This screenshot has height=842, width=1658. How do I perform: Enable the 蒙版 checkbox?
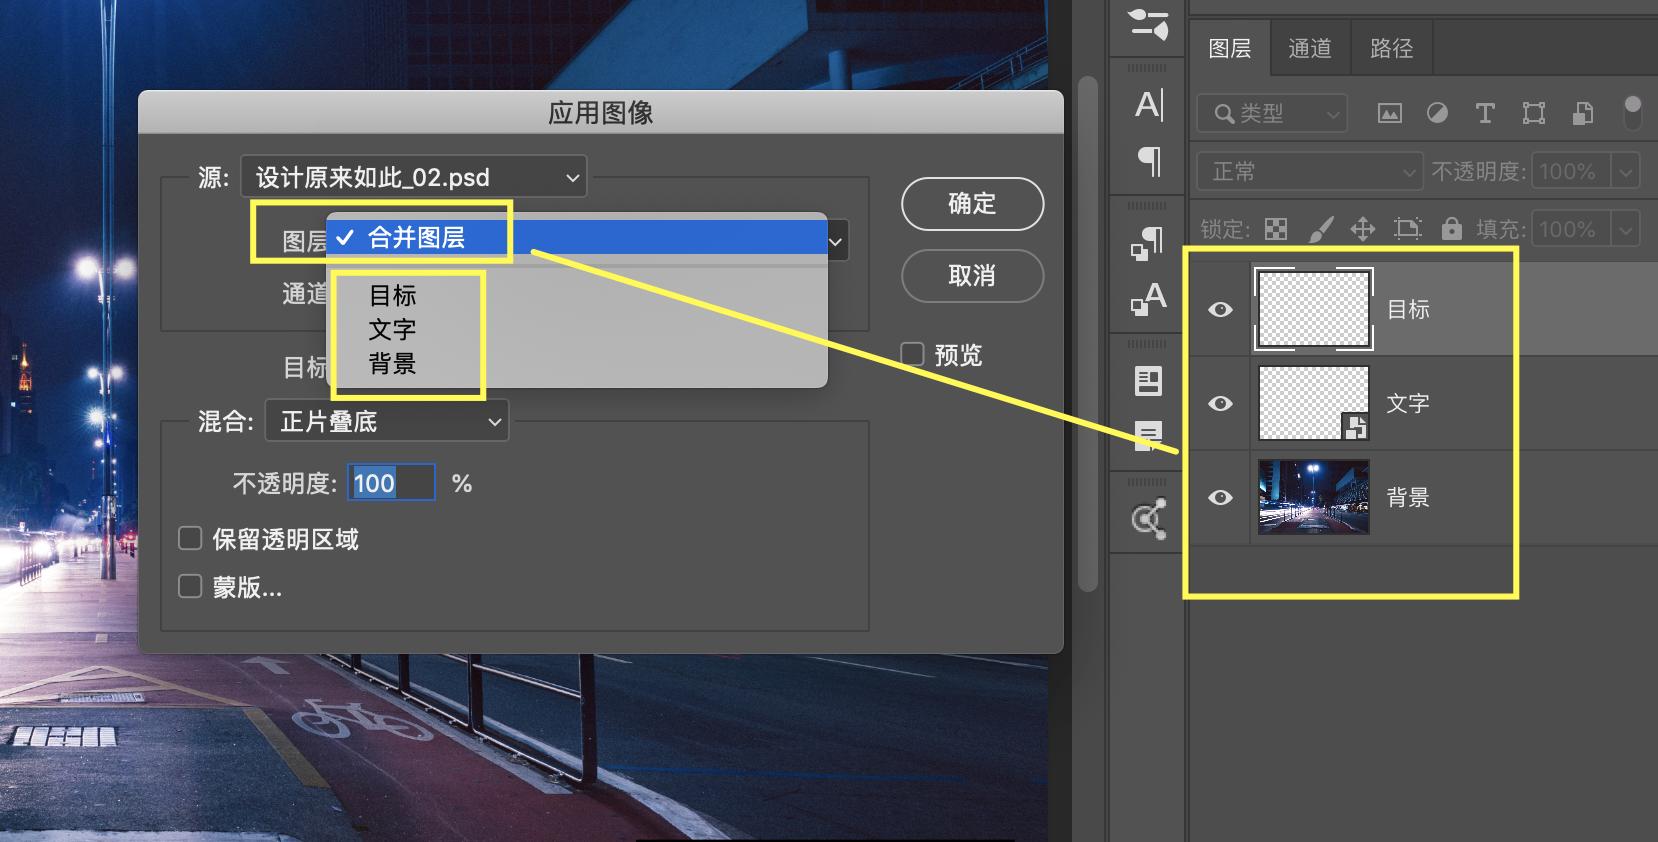(x=190, y=586)
